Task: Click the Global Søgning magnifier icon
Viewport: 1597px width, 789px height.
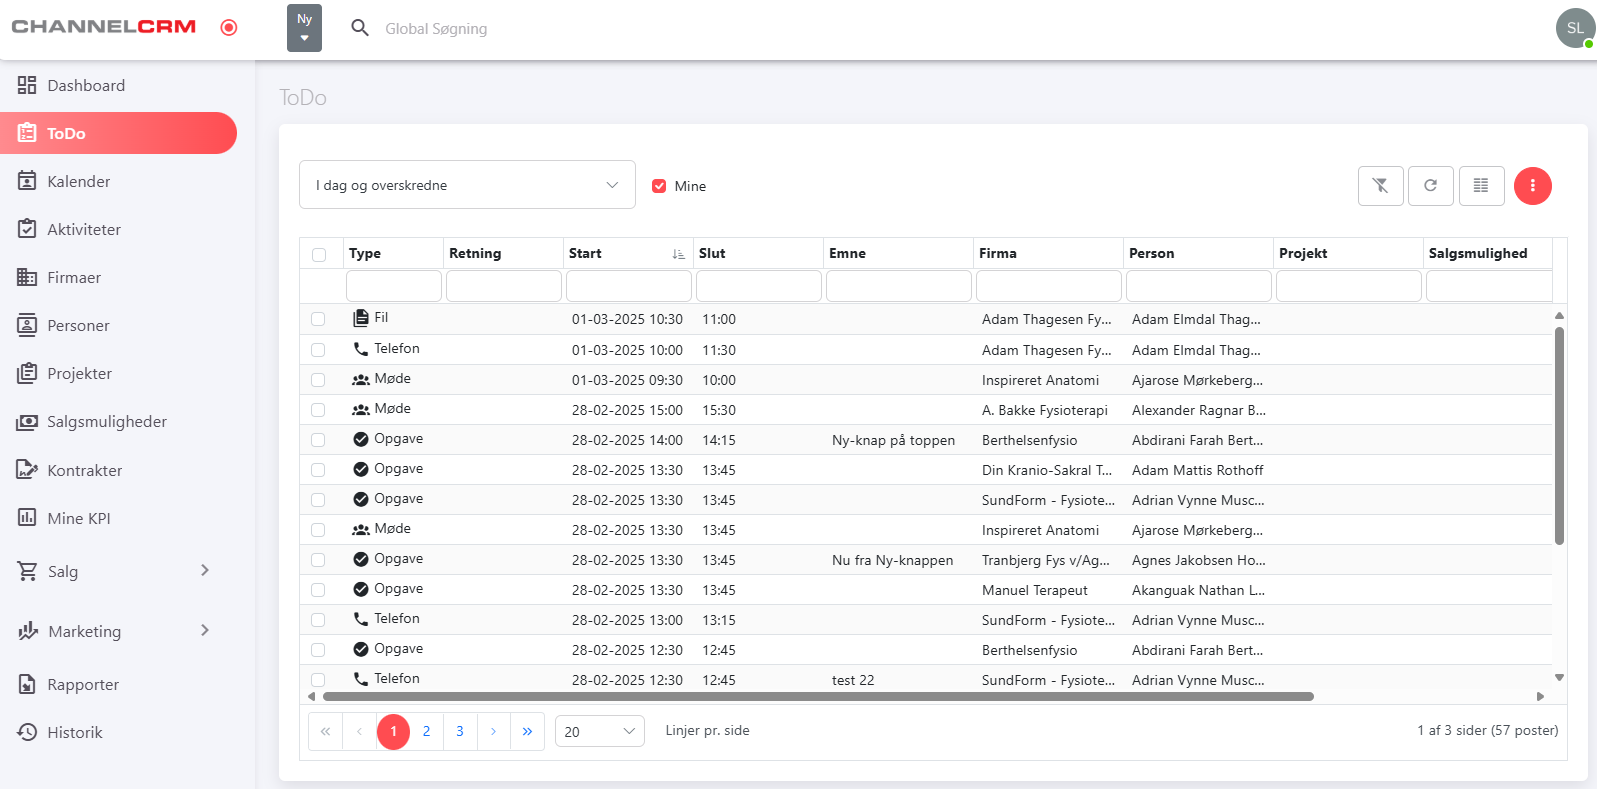Action: coord(360,28)
